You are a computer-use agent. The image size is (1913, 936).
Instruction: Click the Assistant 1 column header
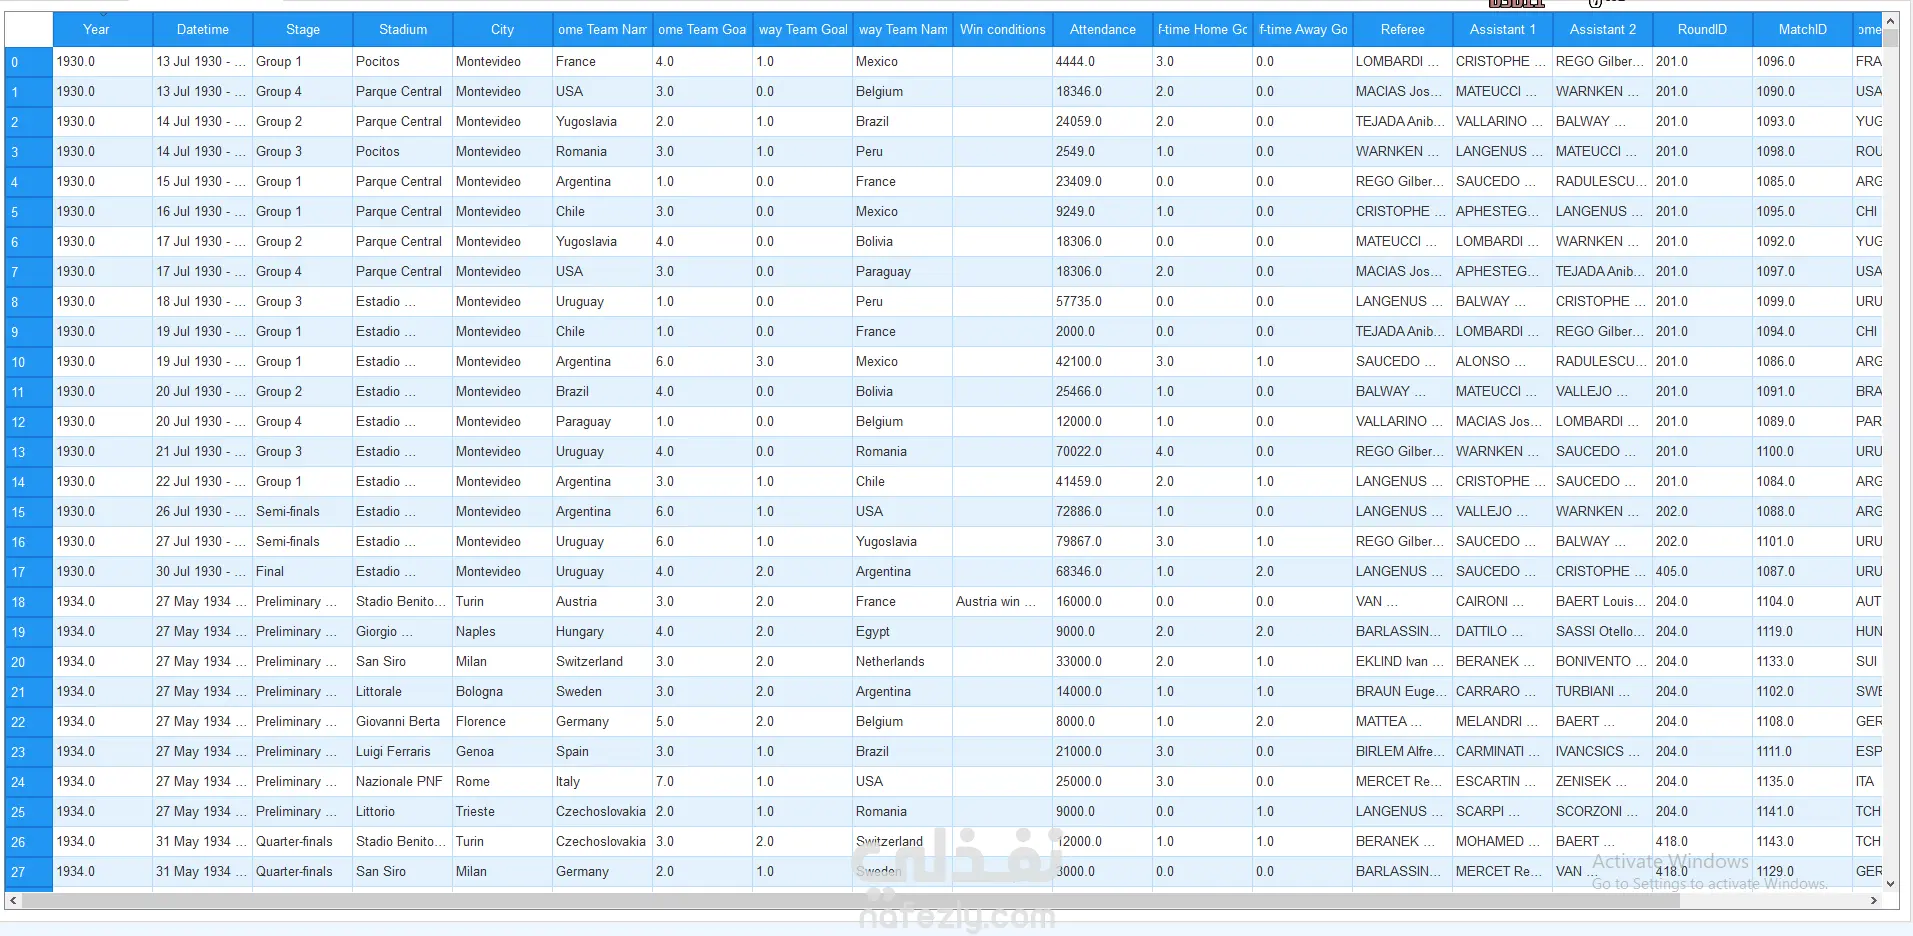(1503, 30)
